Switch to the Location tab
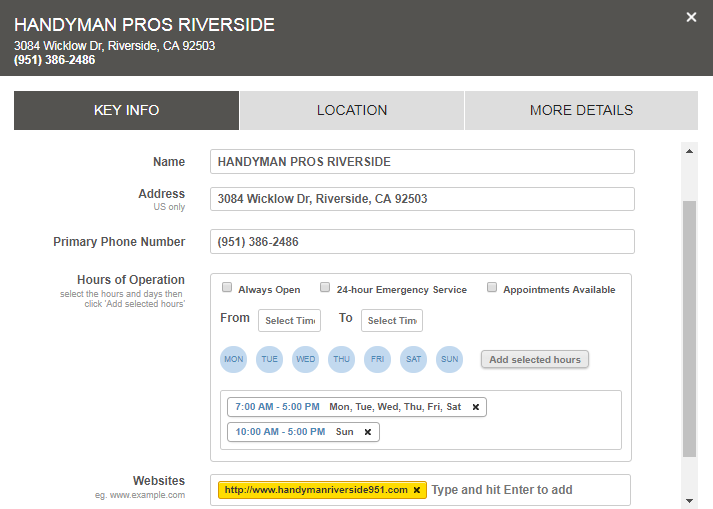713x509 pixels. 352,111
